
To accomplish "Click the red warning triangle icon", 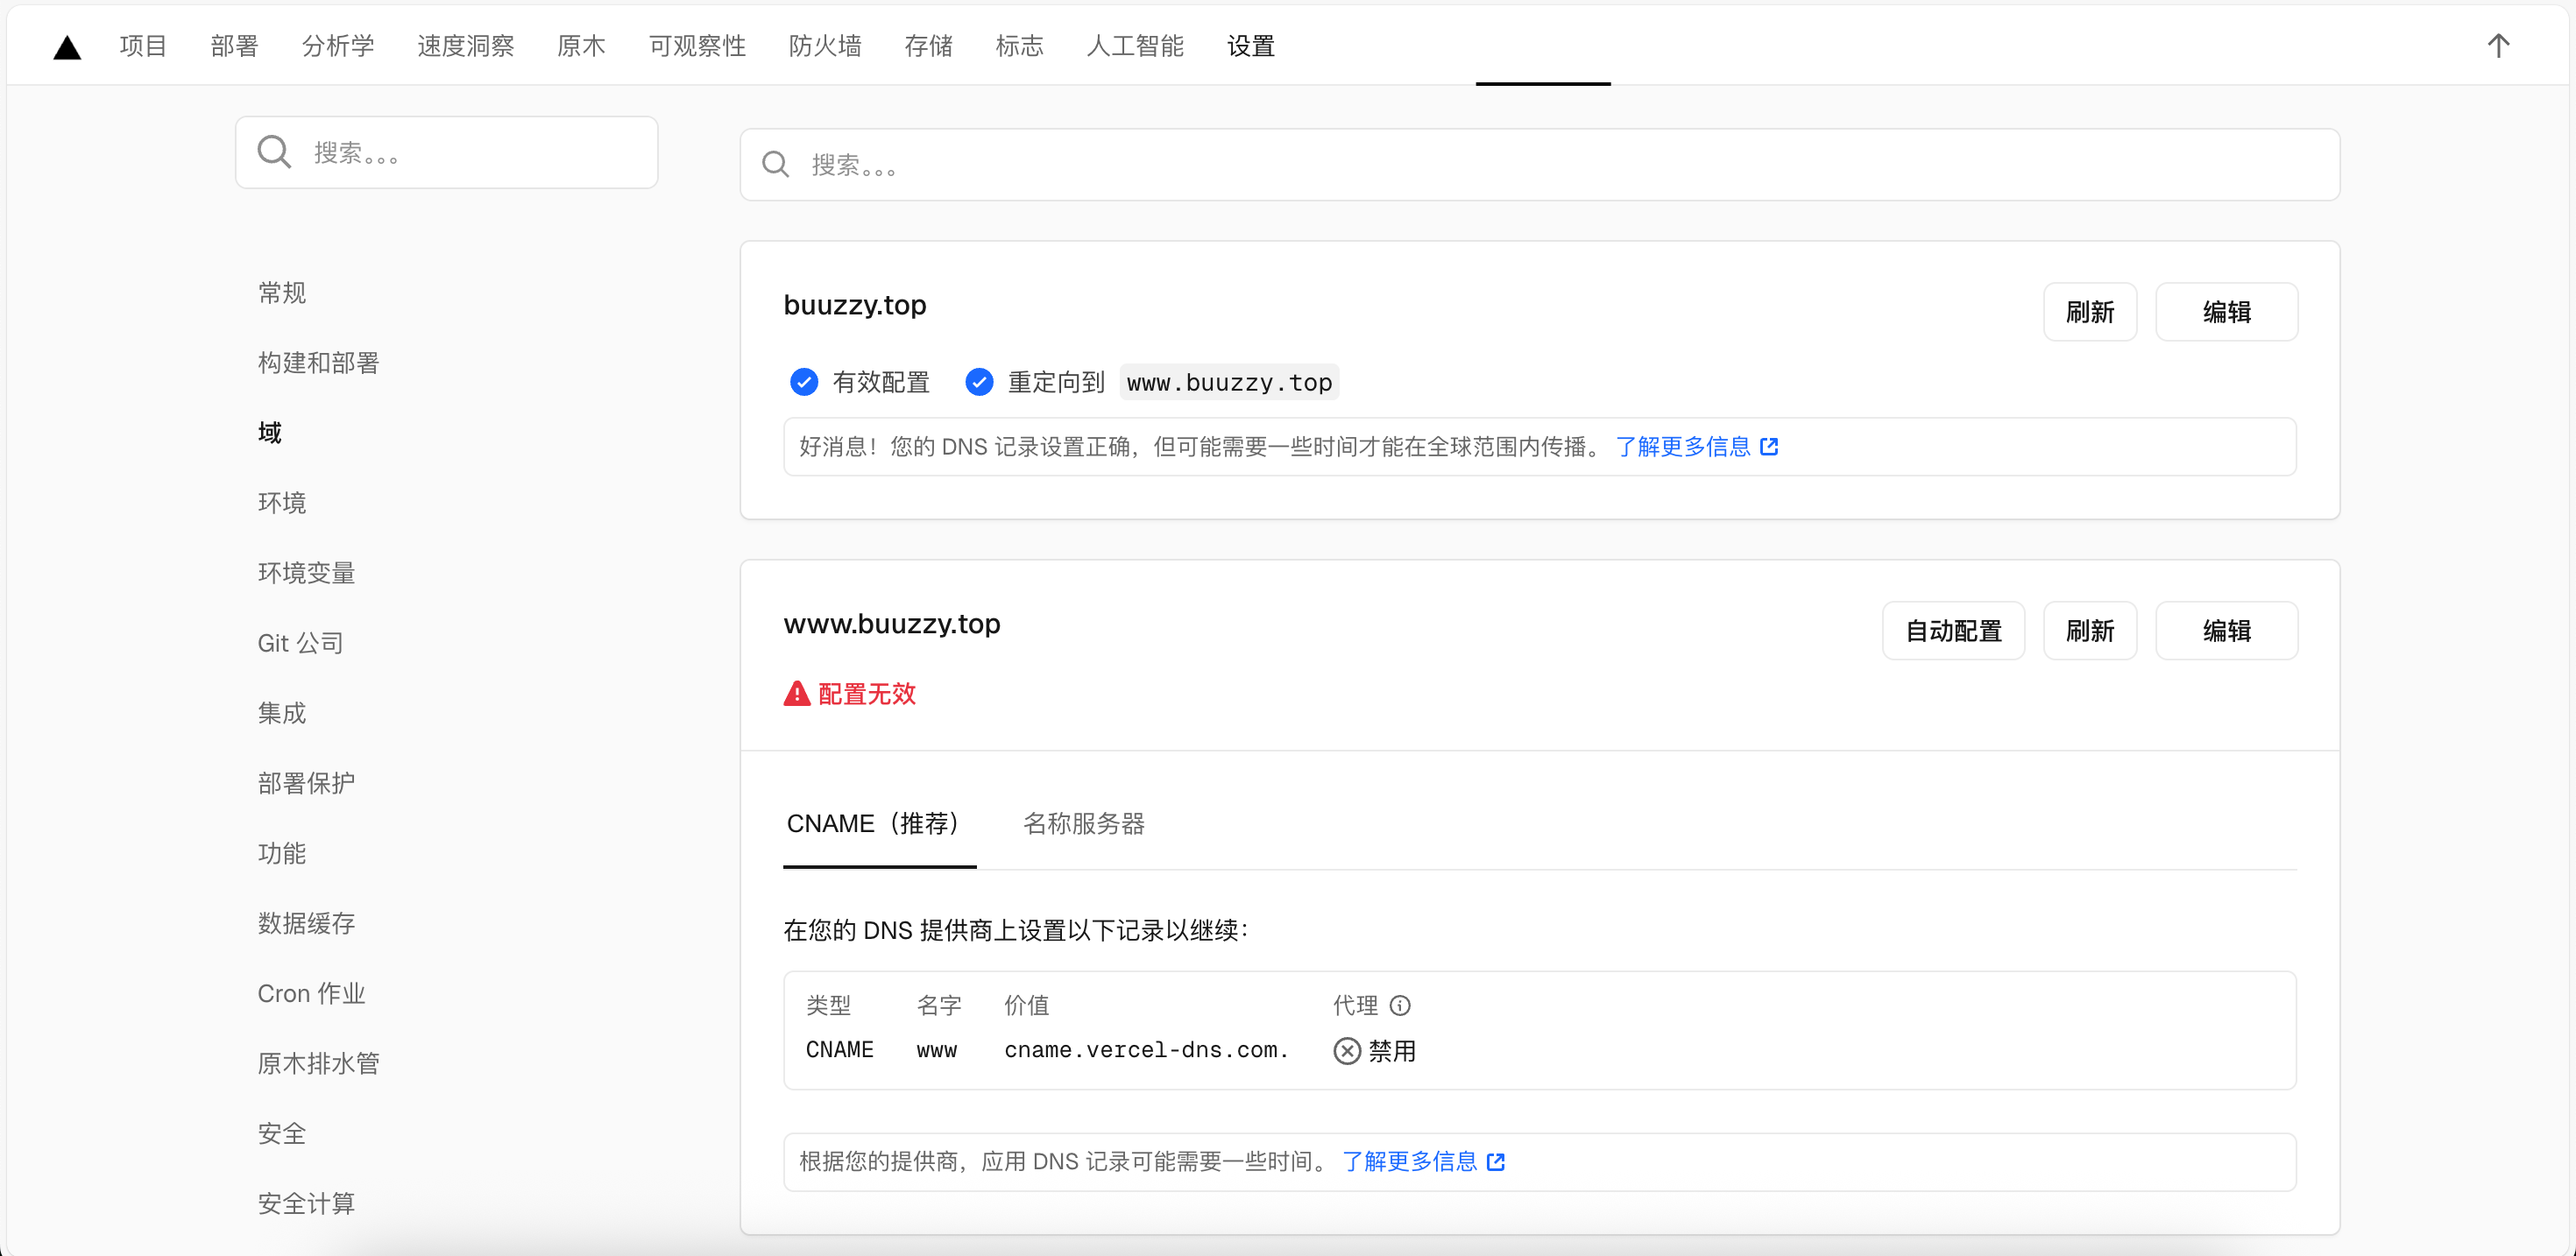I will (x=797, y=694).
